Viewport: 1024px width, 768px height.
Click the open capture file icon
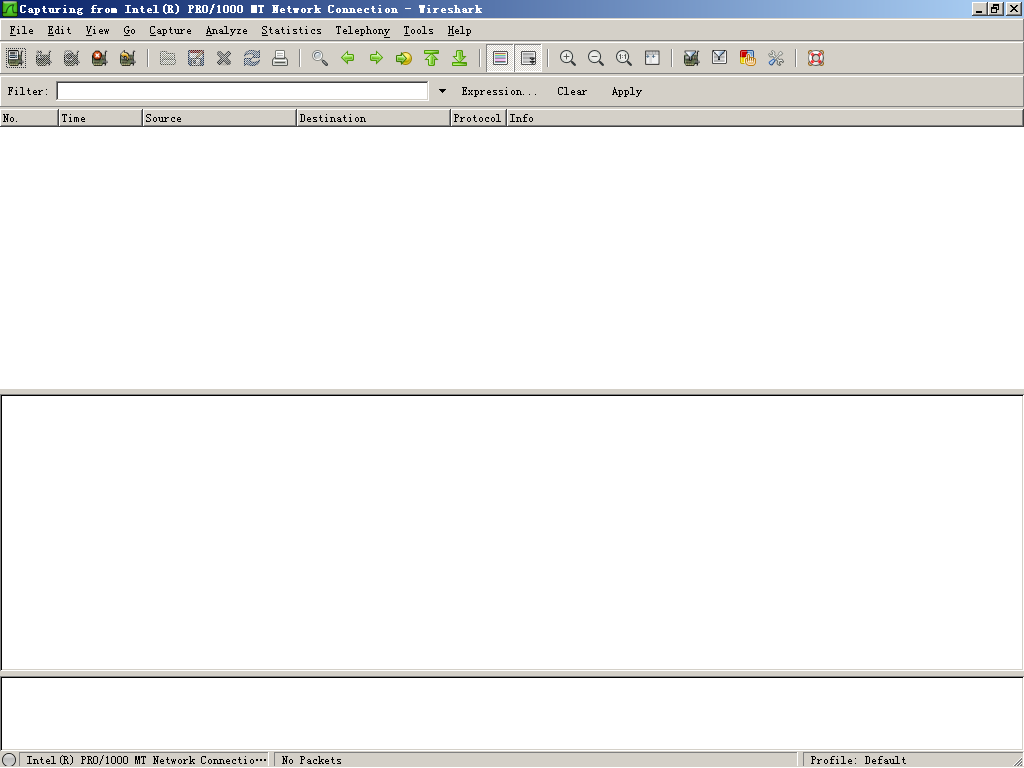click(168, 58)
